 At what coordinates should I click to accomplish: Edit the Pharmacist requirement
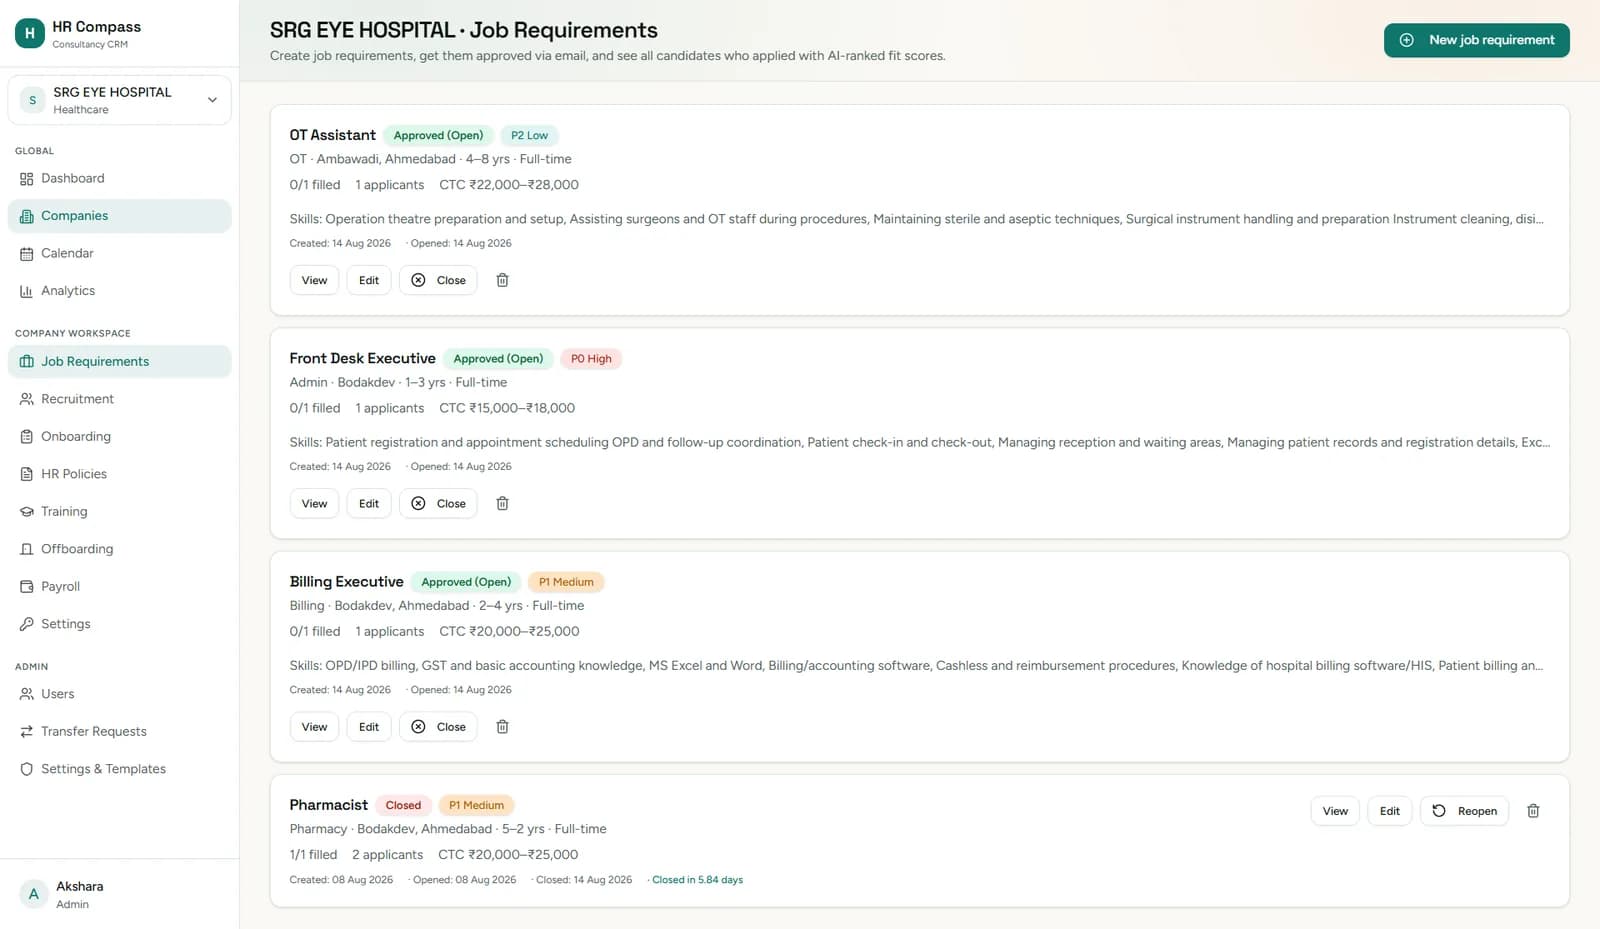tap(1390, 811)
